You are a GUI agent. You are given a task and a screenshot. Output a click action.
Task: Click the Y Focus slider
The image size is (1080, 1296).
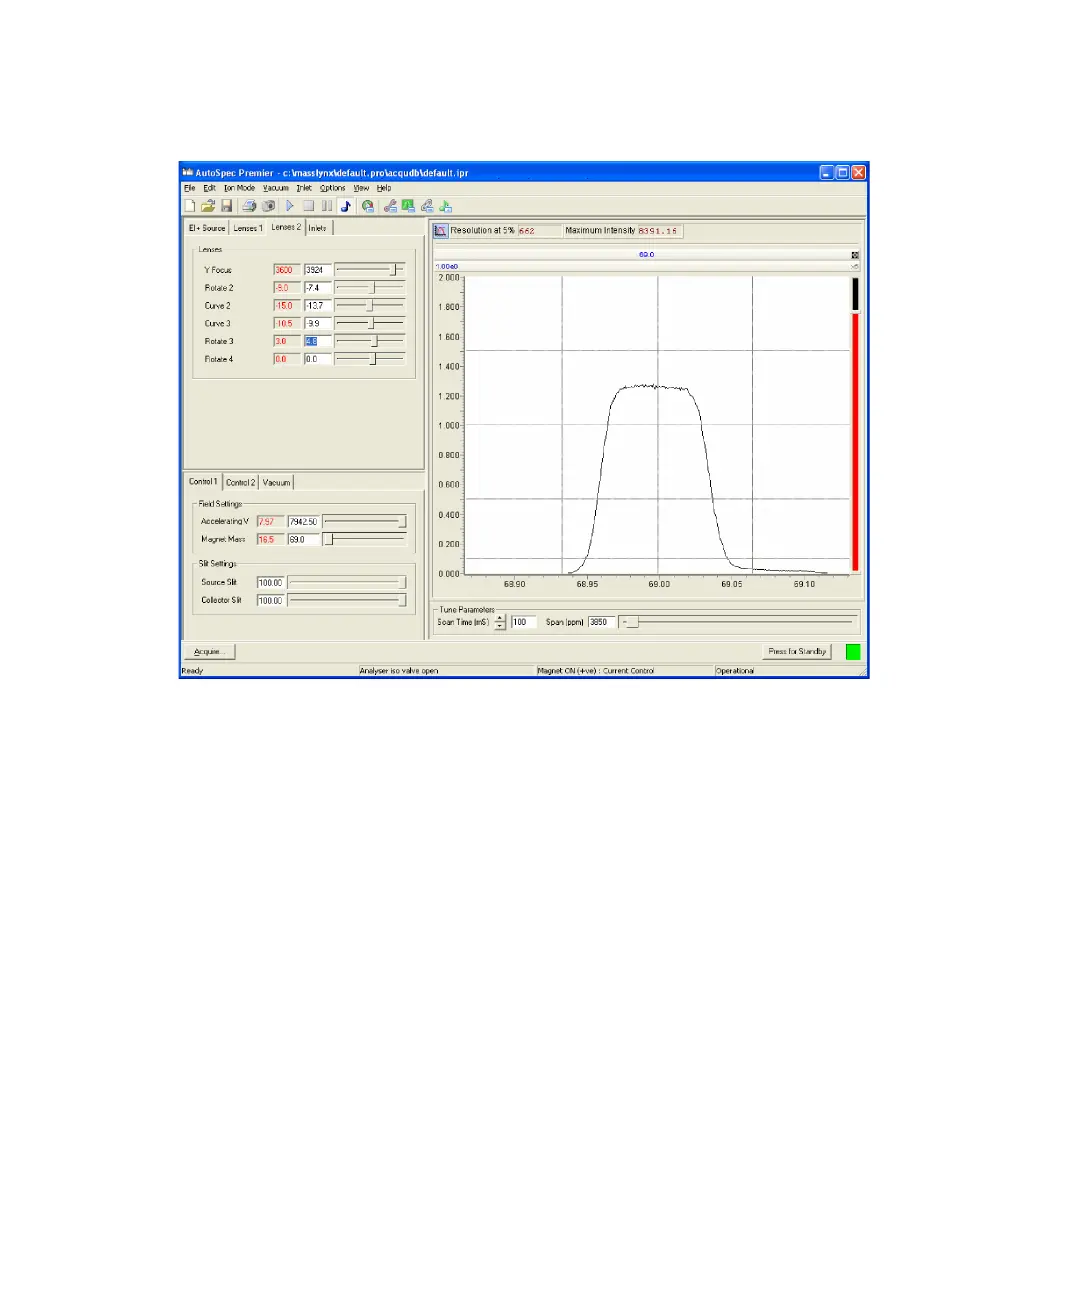370,270
